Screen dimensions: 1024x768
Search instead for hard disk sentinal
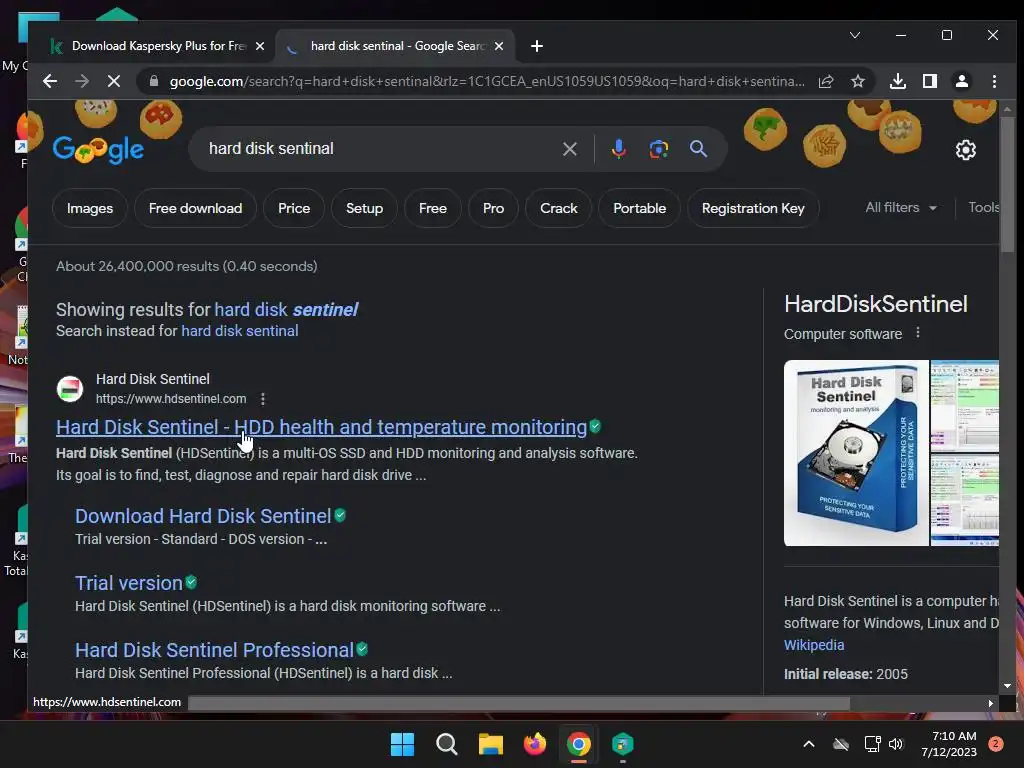(240, 331)
